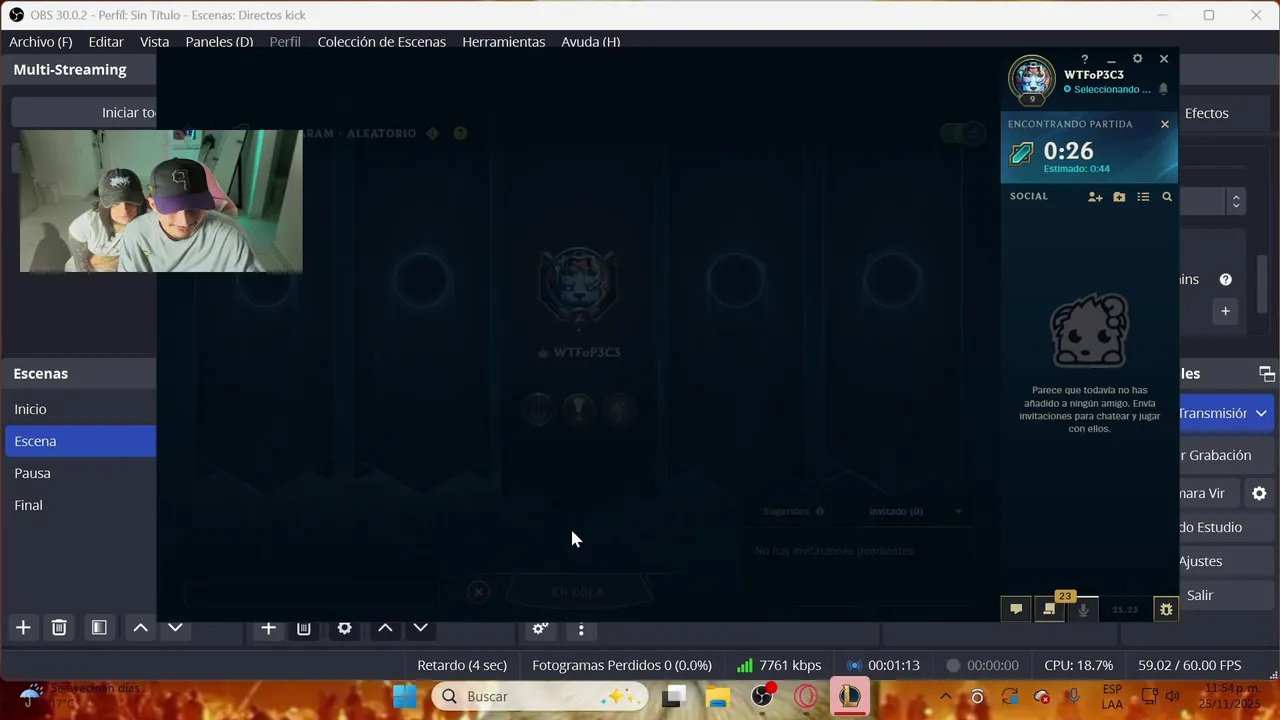Click League of Legends taskbar icon
Image resolution: width=1280 pixels, height=720 pixels.
850,696
